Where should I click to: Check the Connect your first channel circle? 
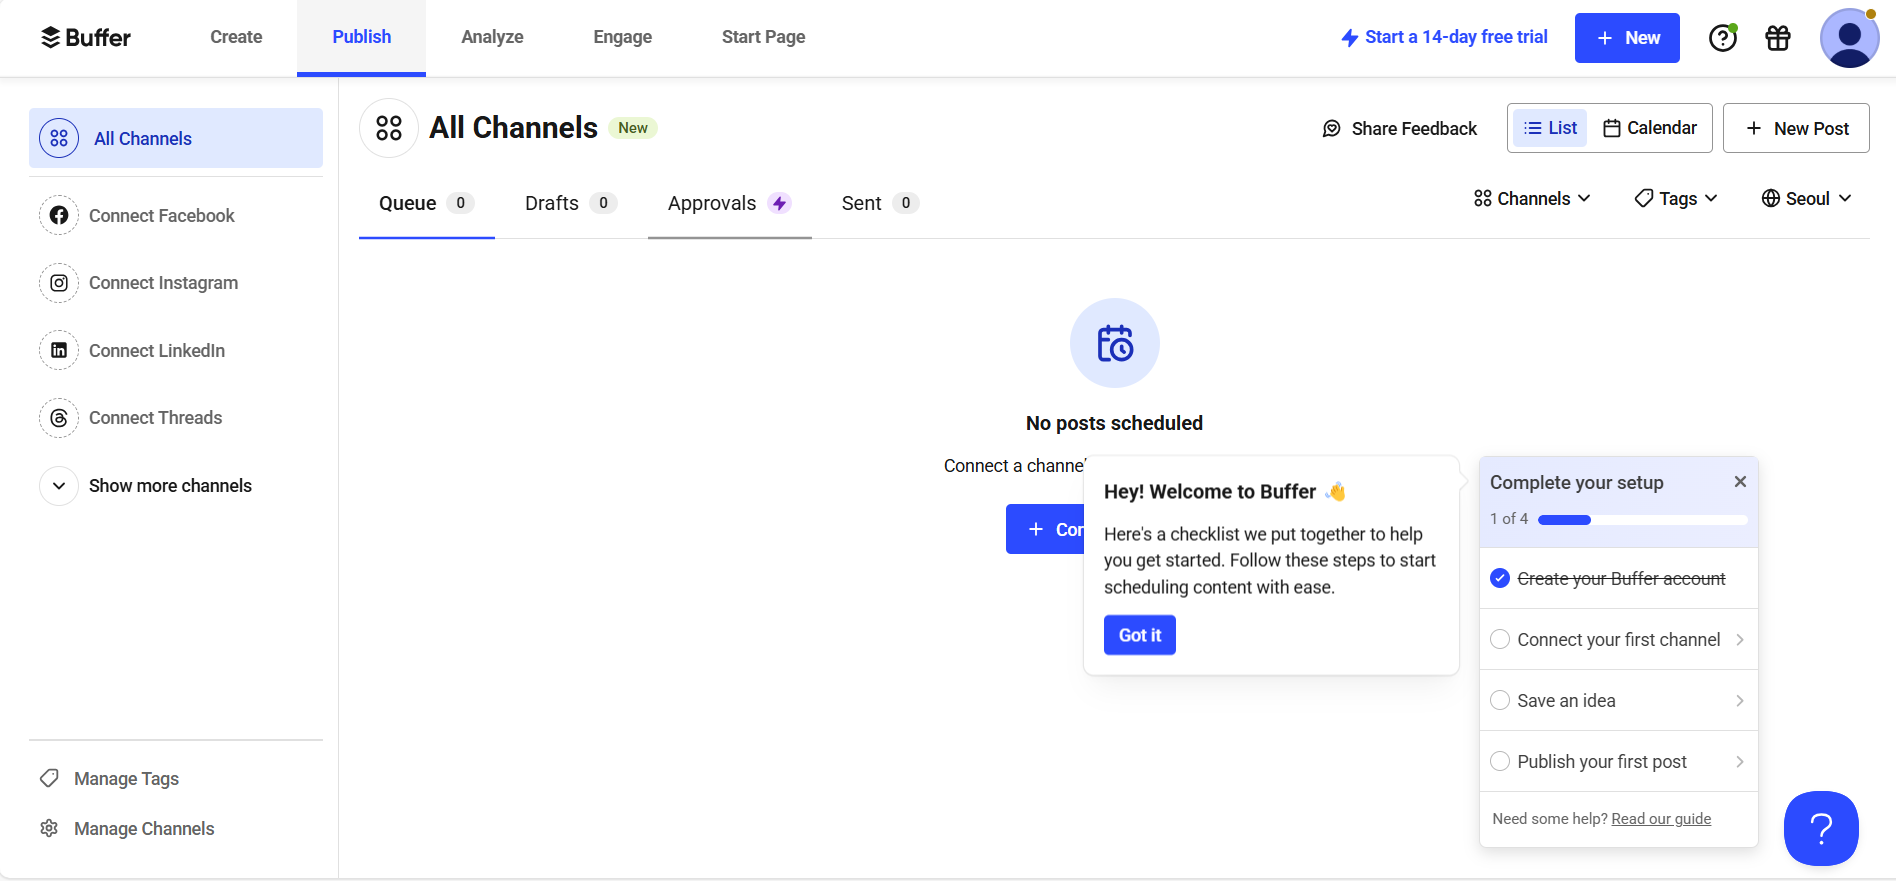tap(1500, 639)
